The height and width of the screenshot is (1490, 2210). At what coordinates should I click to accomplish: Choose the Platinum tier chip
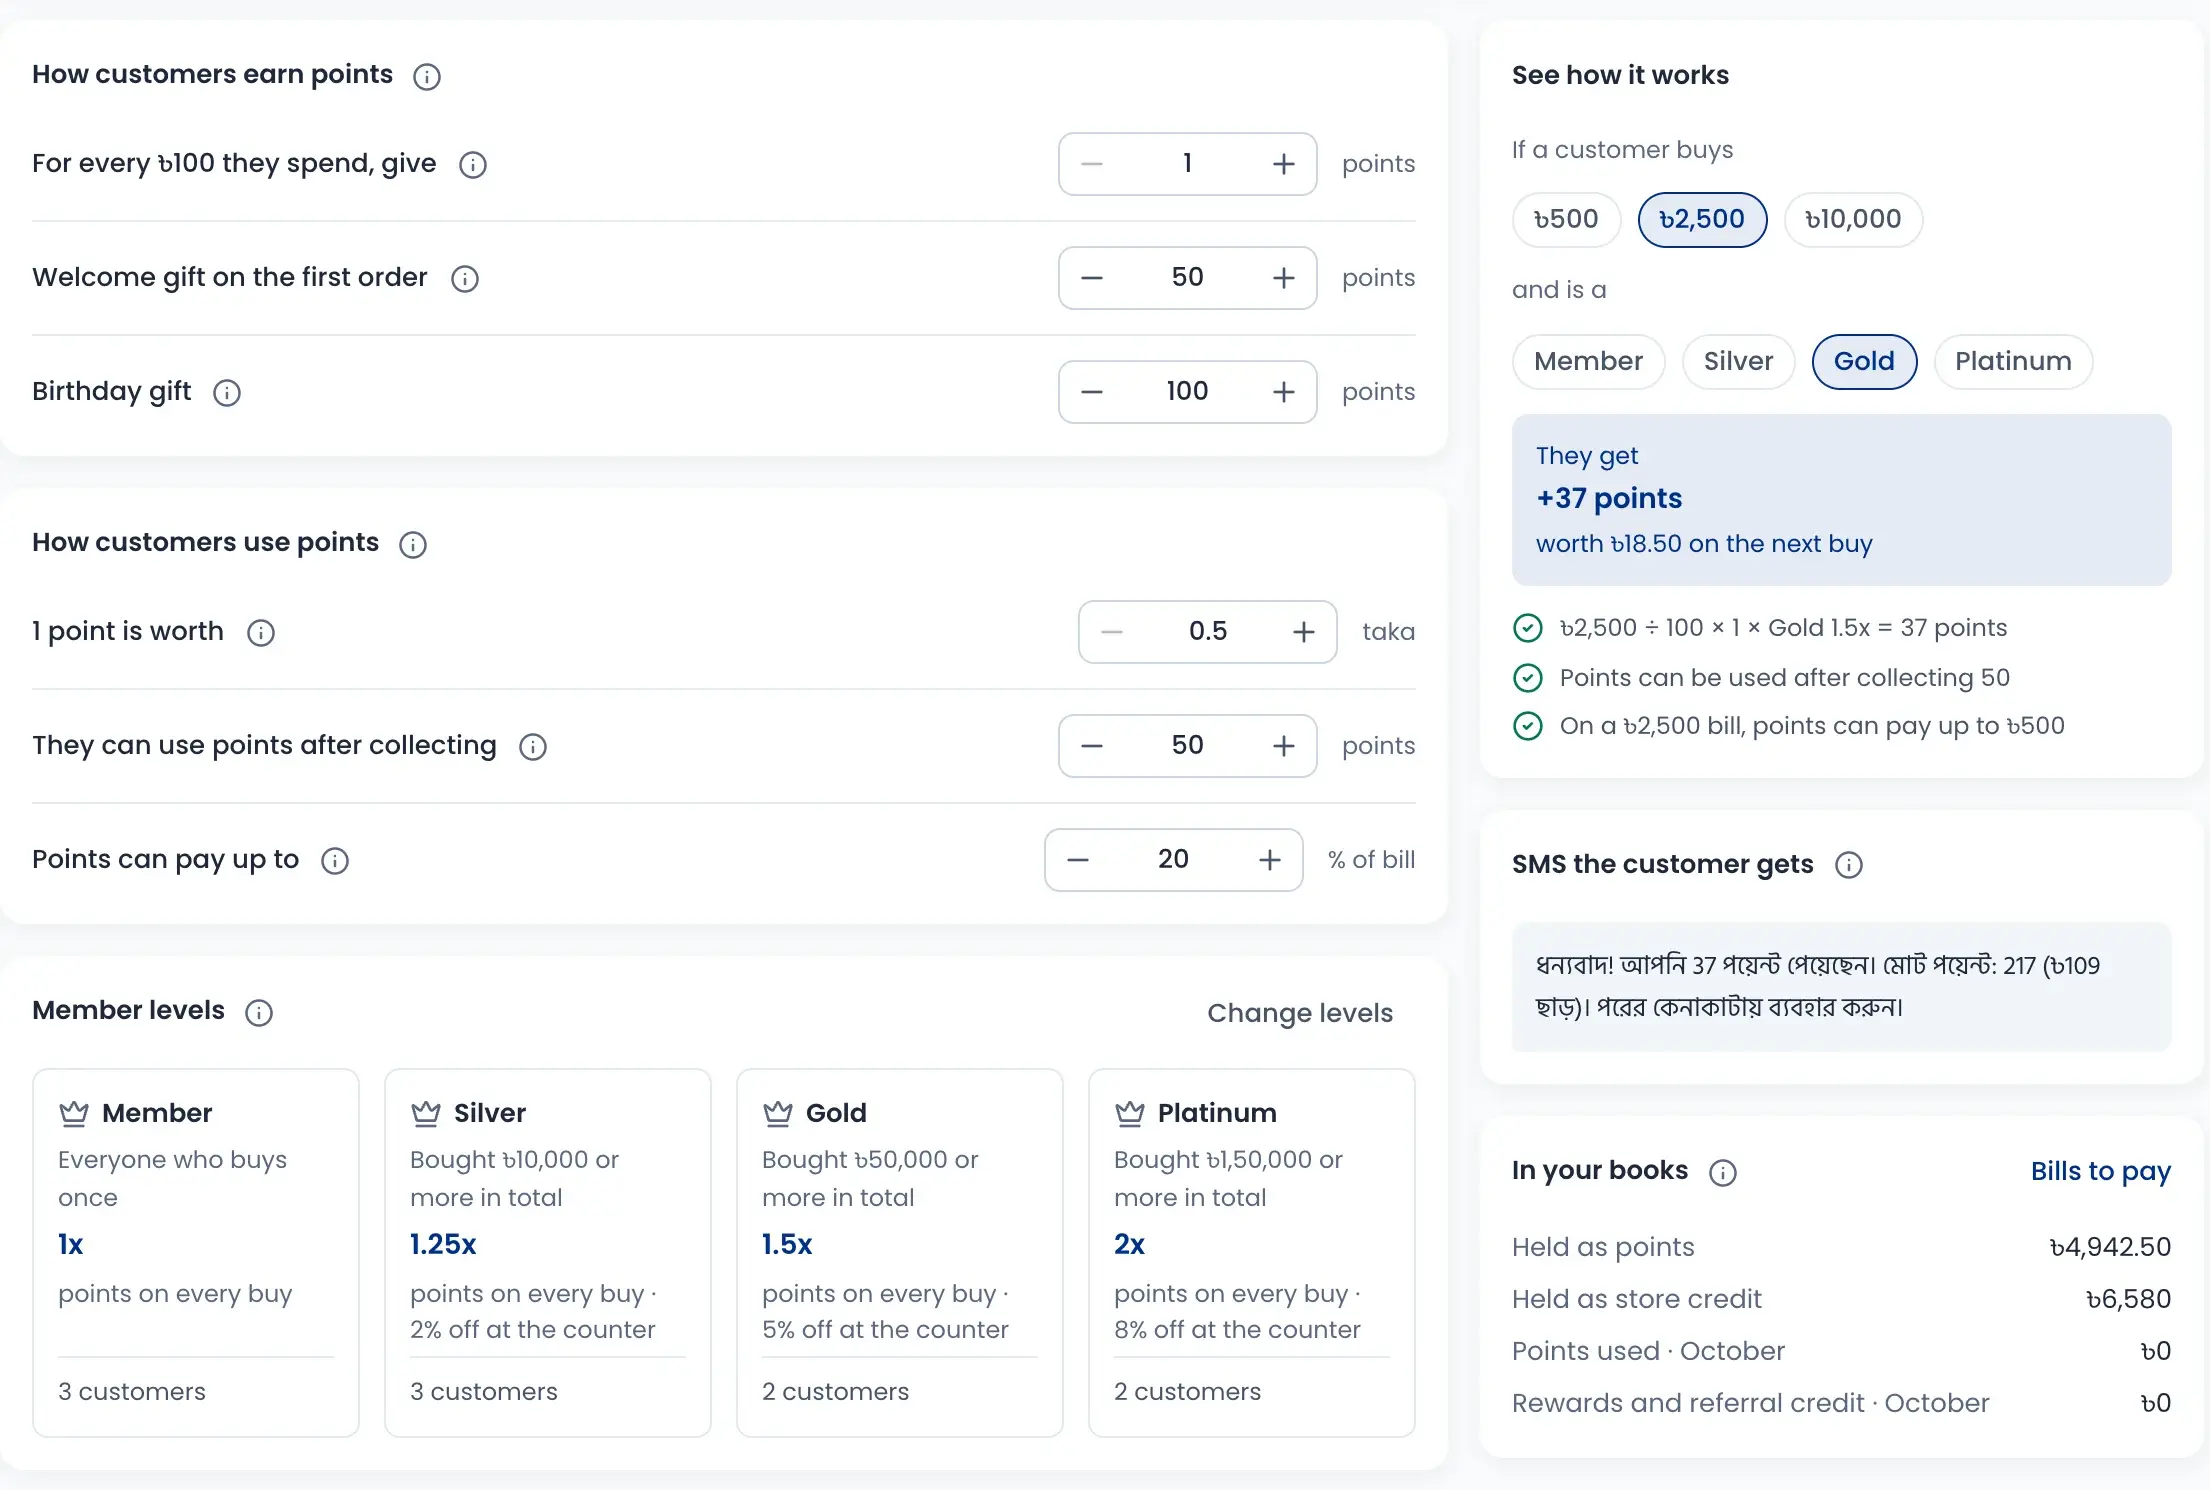tap(2013, 362)
